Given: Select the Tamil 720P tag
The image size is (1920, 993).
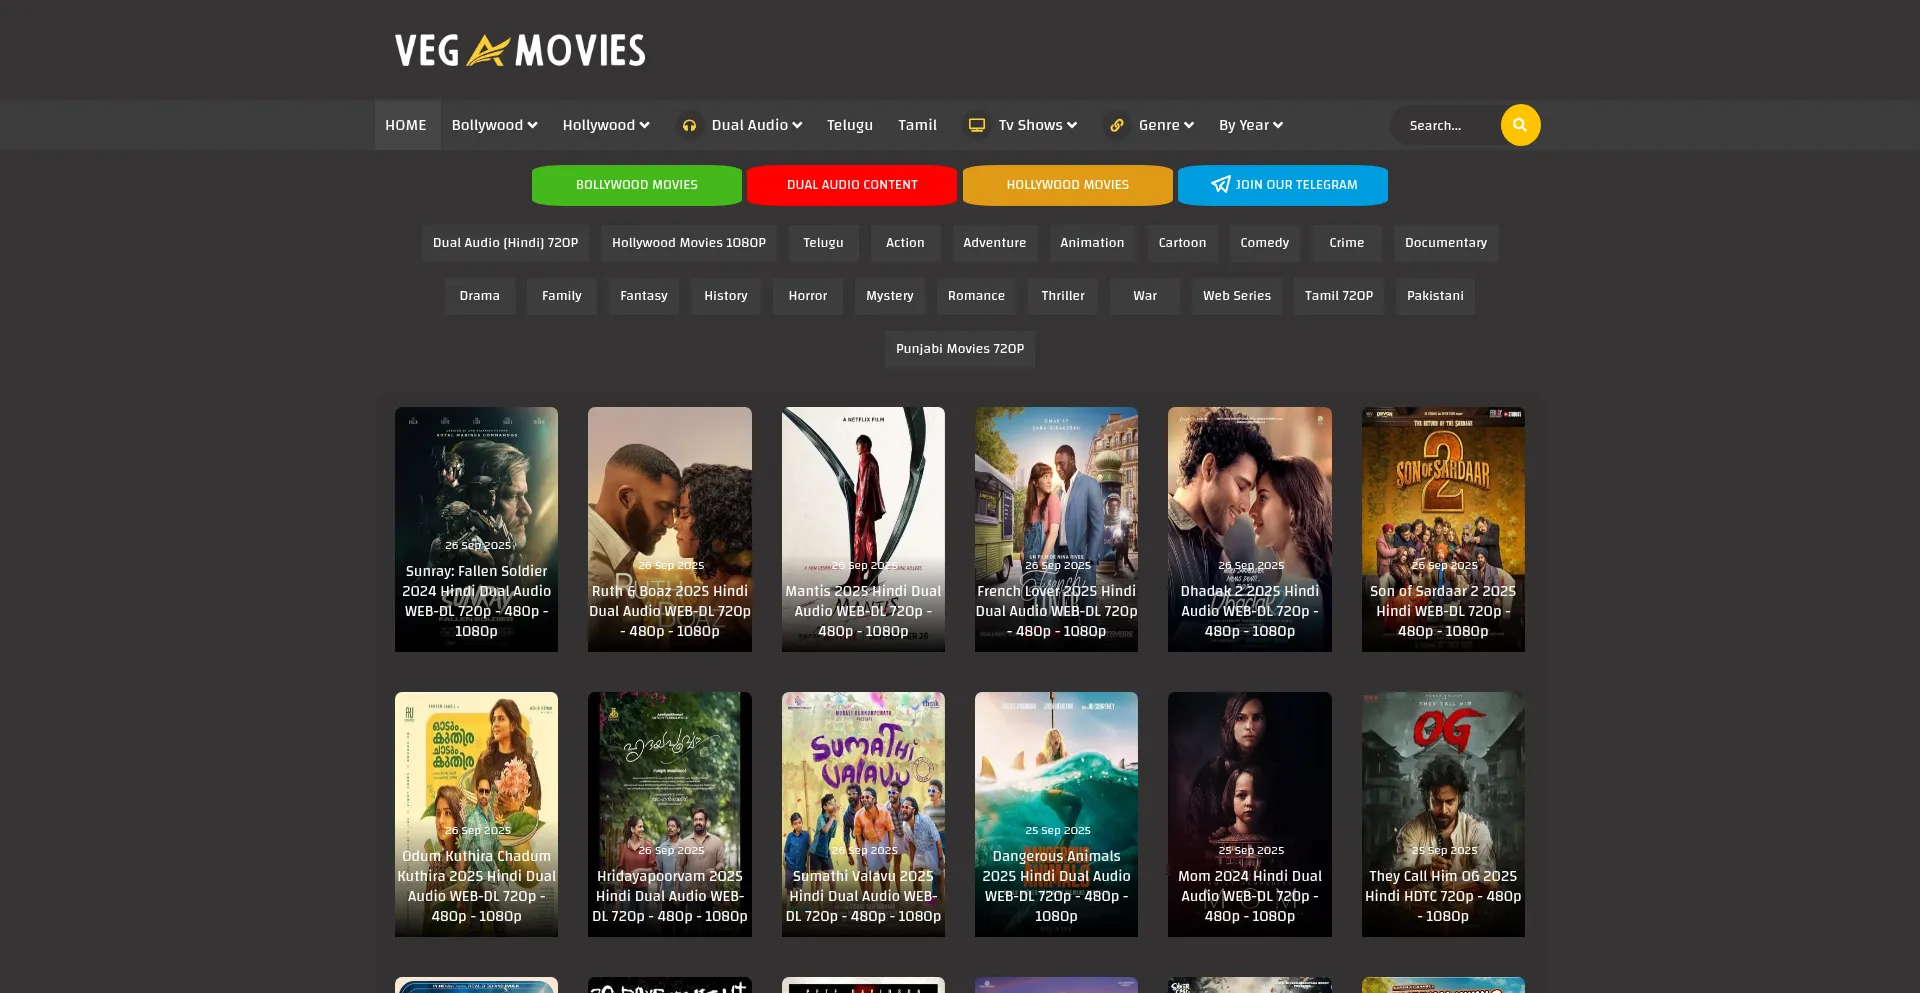Looking at the screenshot, I should [1339, 296].
